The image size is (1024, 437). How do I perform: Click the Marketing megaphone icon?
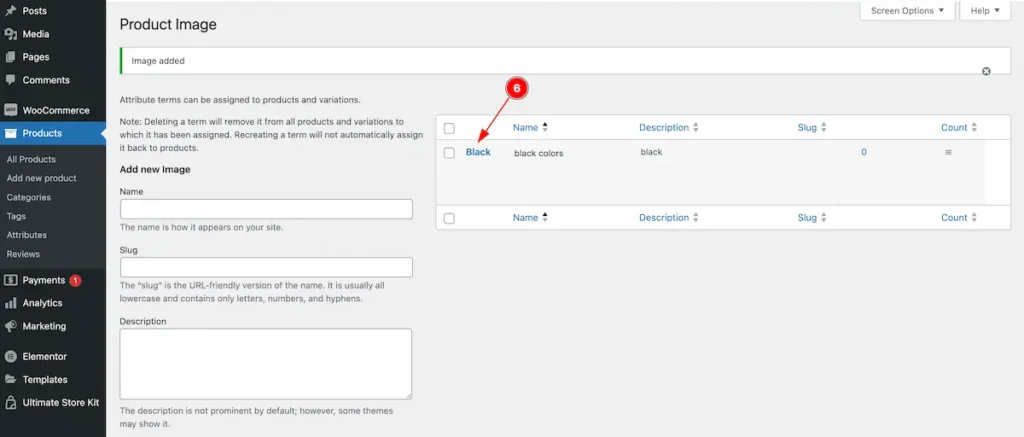pos(10,326)
